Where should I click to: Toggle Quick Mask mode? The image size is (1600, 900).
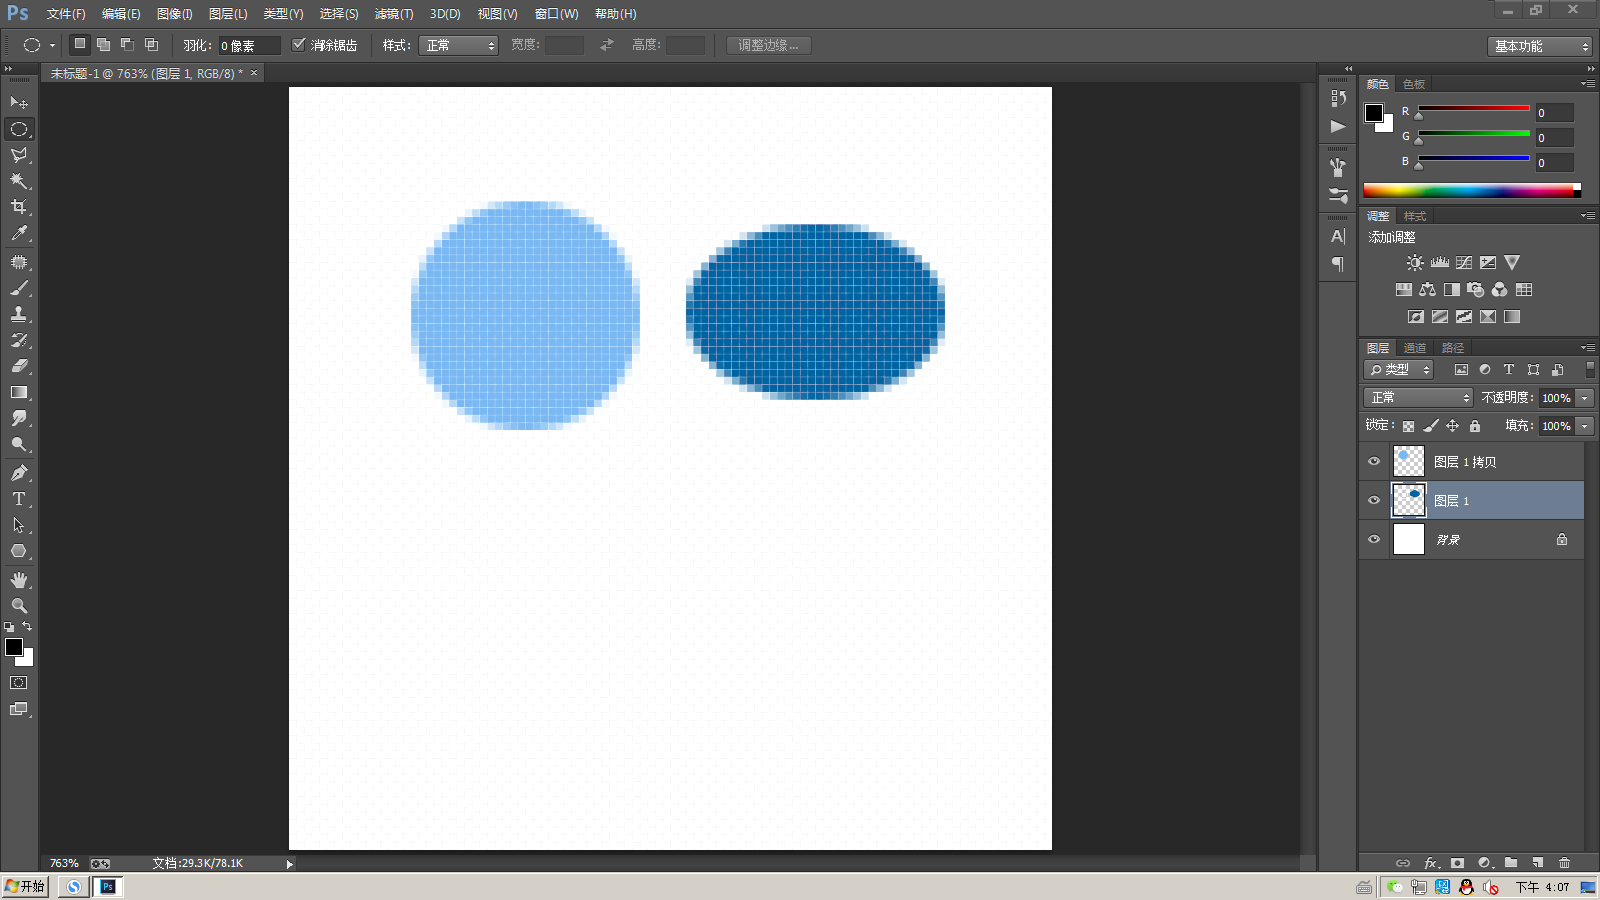coord(19,683)
